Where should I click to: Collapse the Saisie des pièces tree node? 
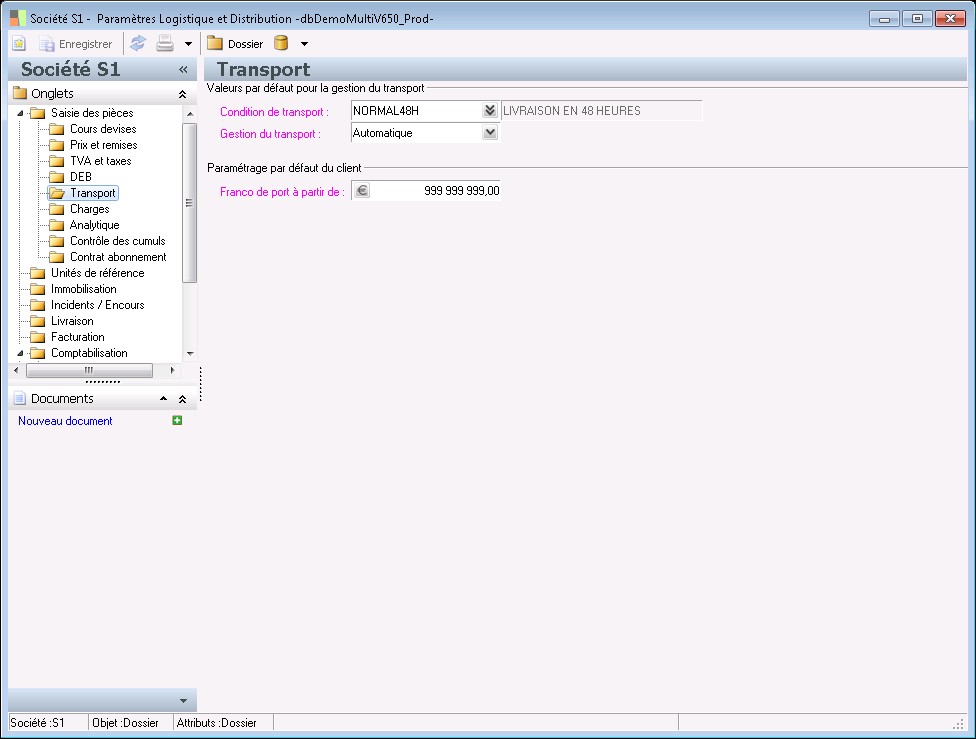[x=20, y=113]
